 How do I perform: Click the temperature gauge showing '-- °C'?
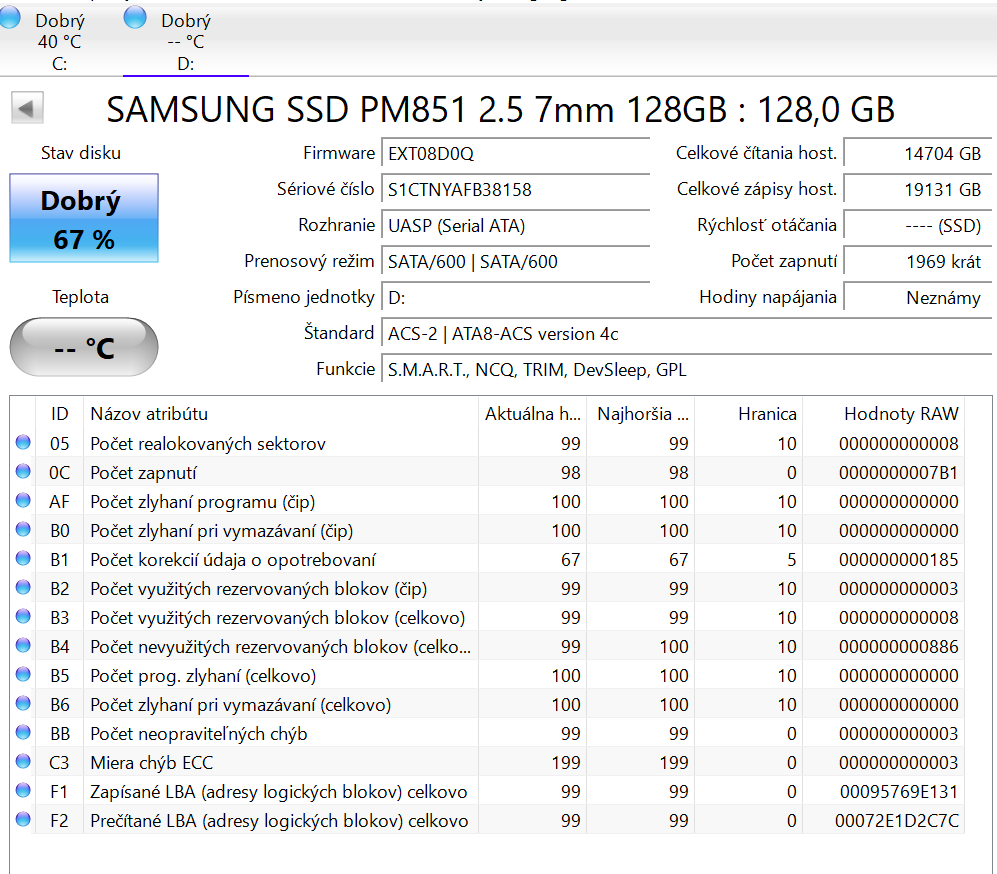(x=83, y=346)
